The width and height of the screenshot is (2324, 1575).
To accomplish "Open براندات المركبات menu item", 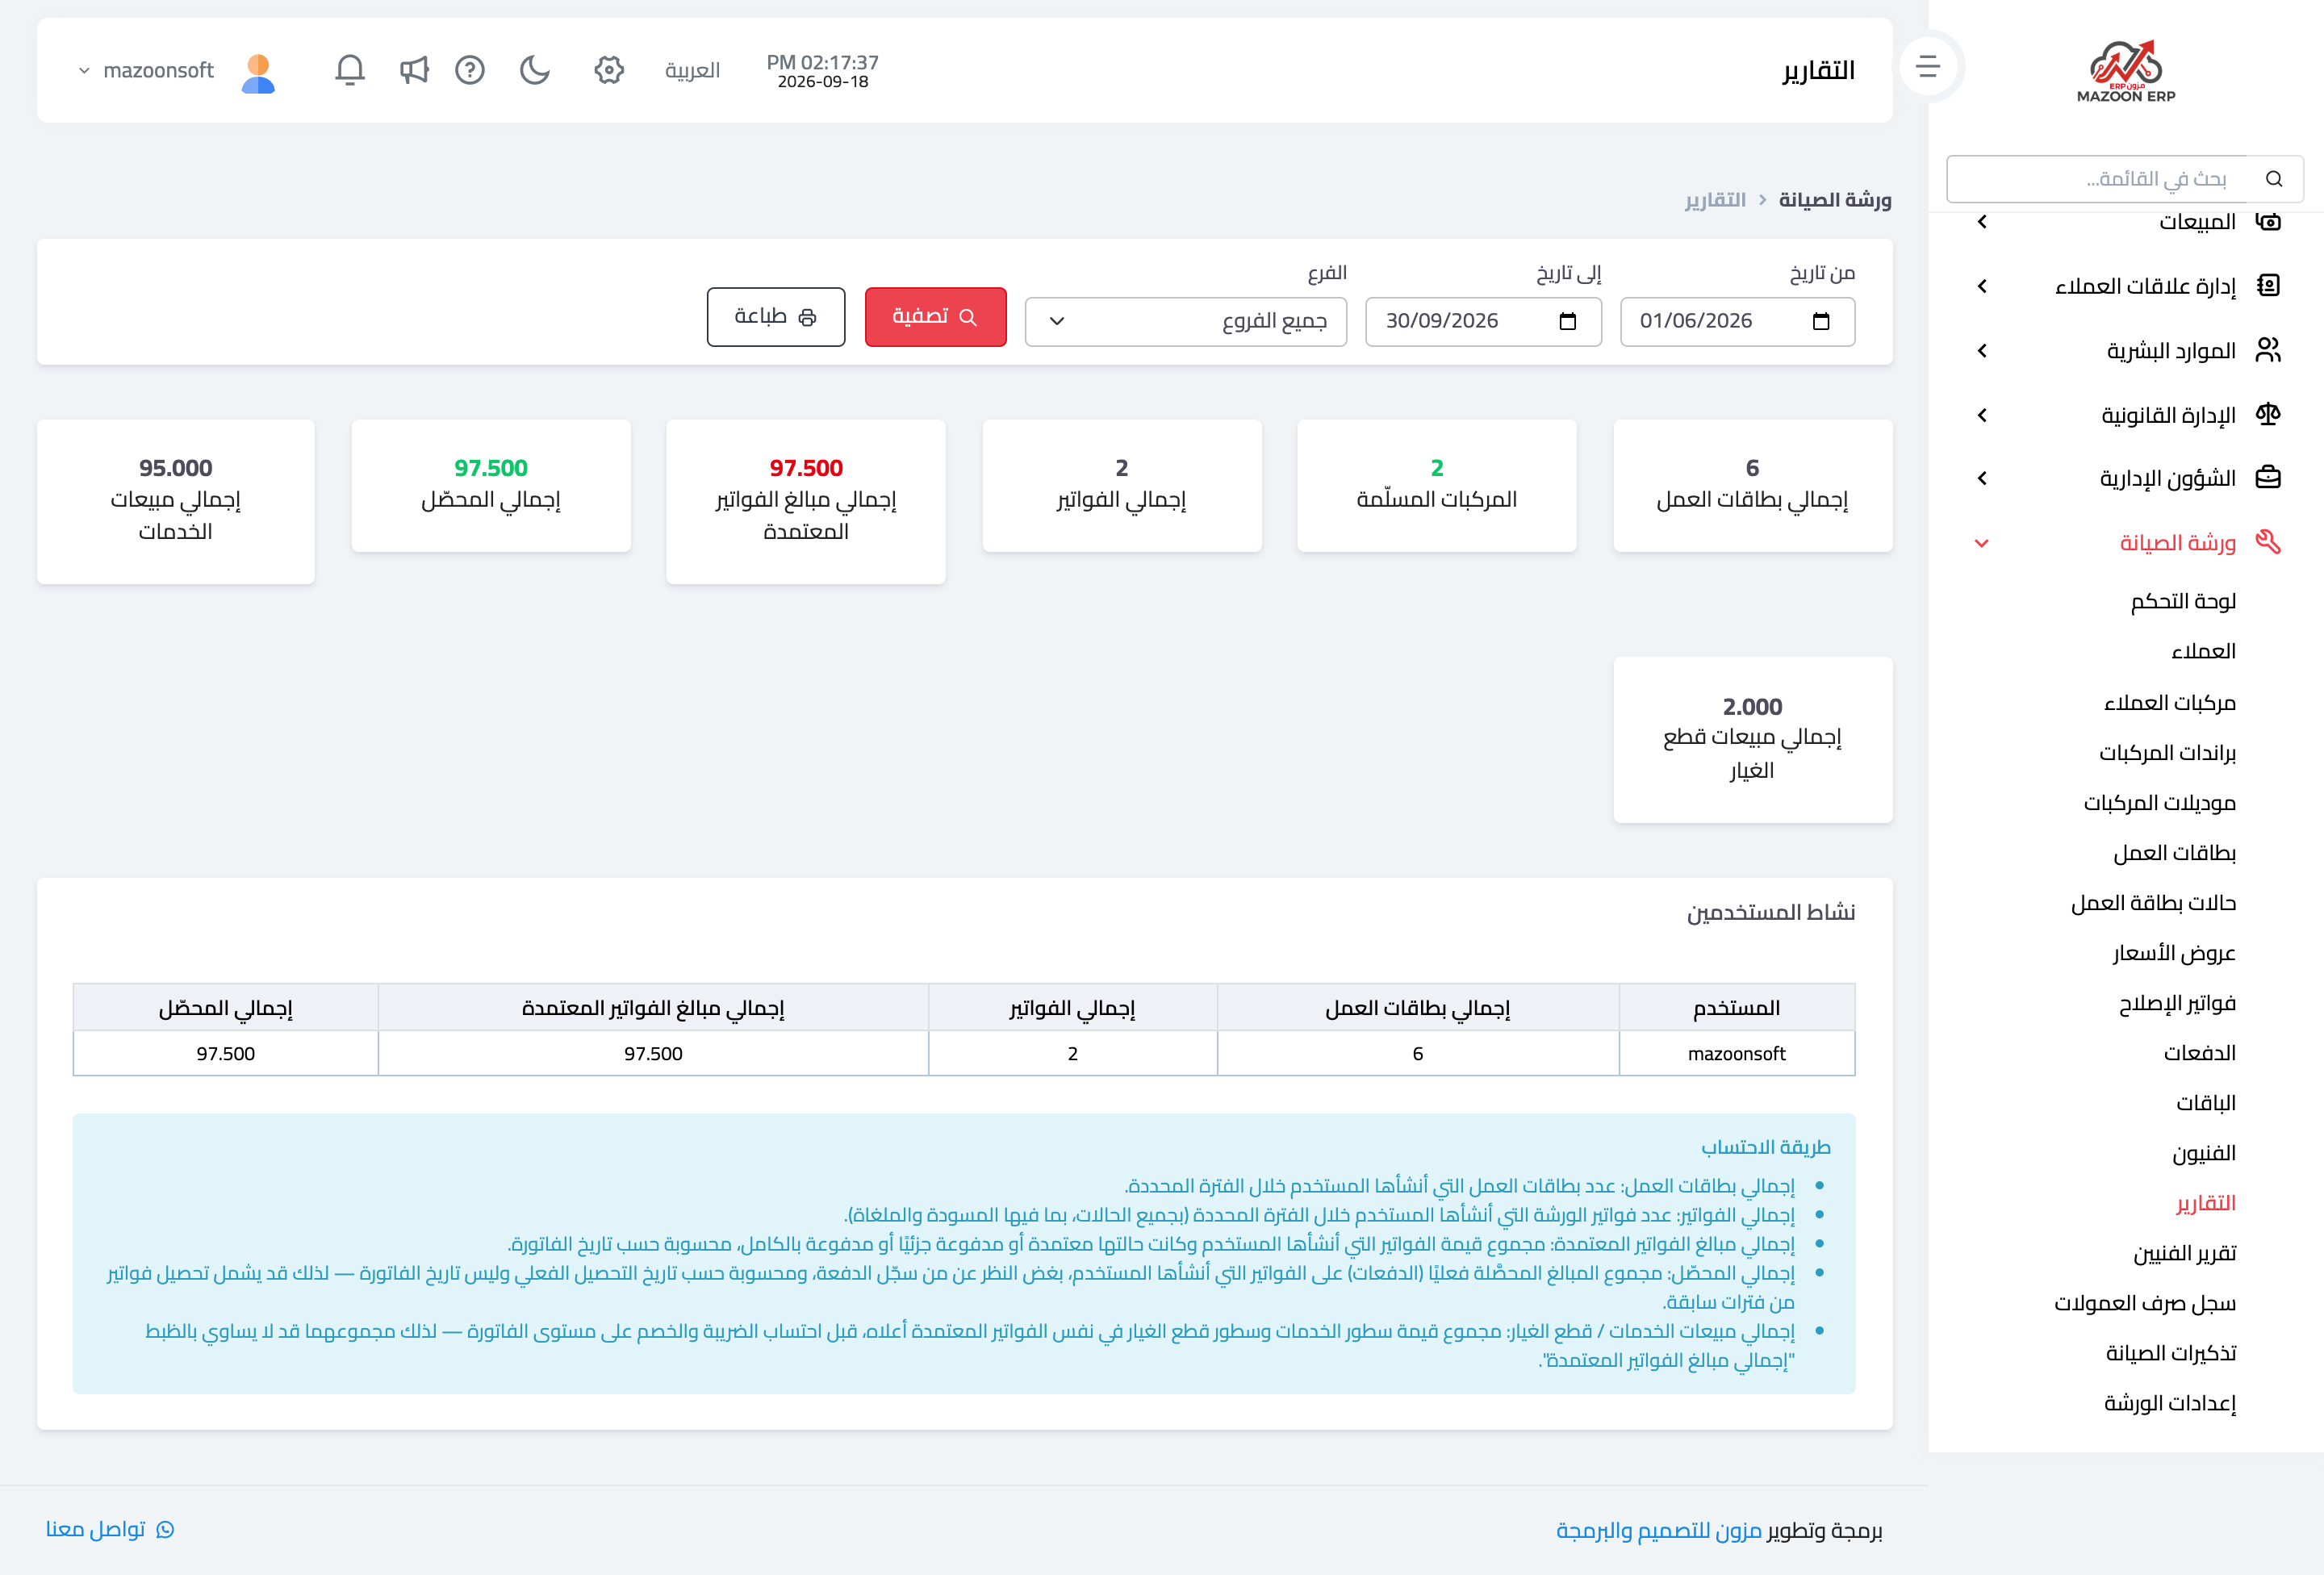I will point(2167,752).
